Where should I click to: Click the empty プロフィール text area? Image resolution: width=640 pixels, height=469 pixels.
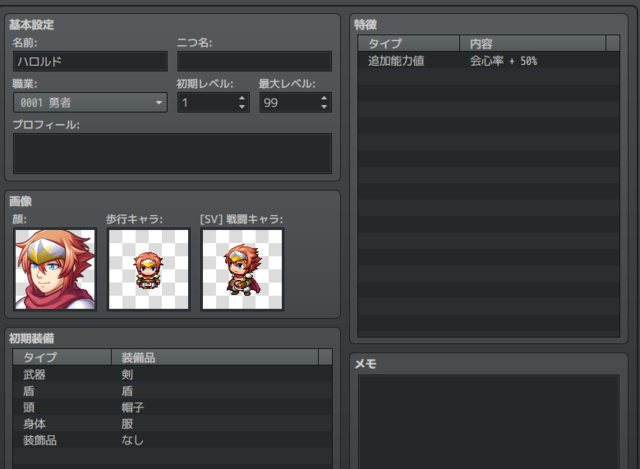coord(172,153)
